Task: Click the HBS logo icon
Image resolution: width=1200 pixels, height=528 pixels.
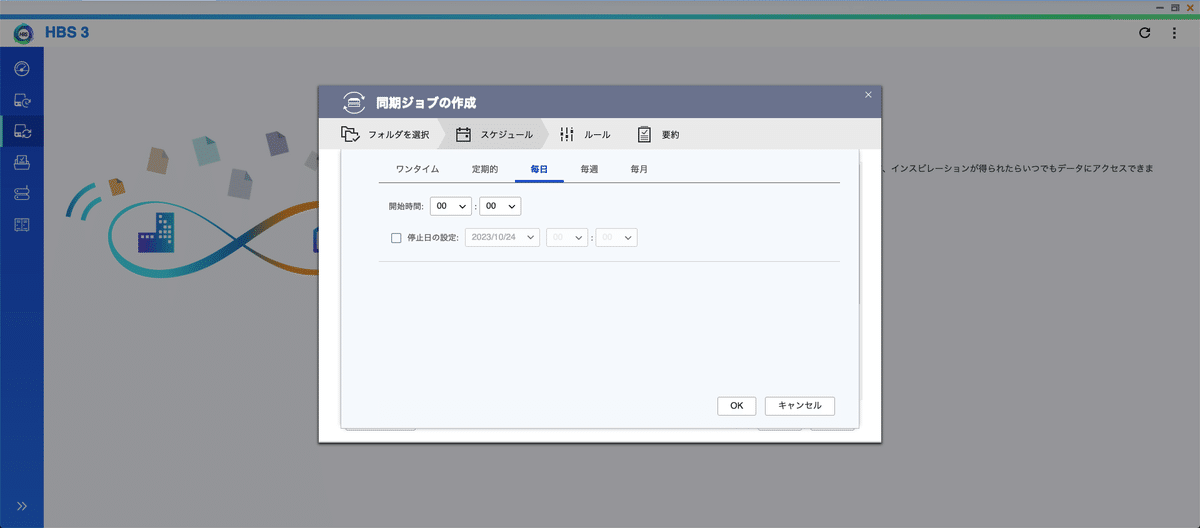Action: tap(23, 33)
